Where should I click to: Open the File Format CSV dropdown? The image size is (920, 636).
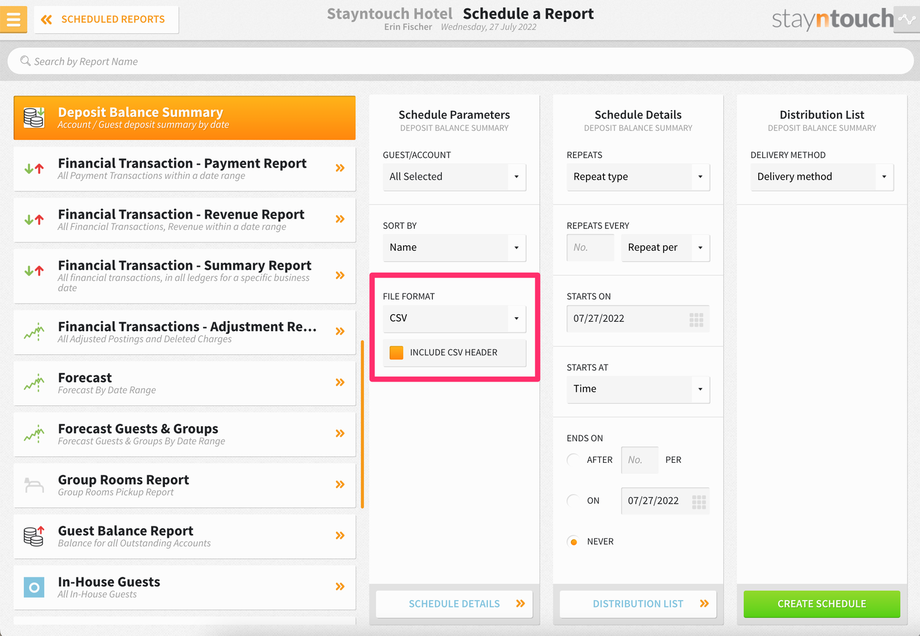[454, 318]
